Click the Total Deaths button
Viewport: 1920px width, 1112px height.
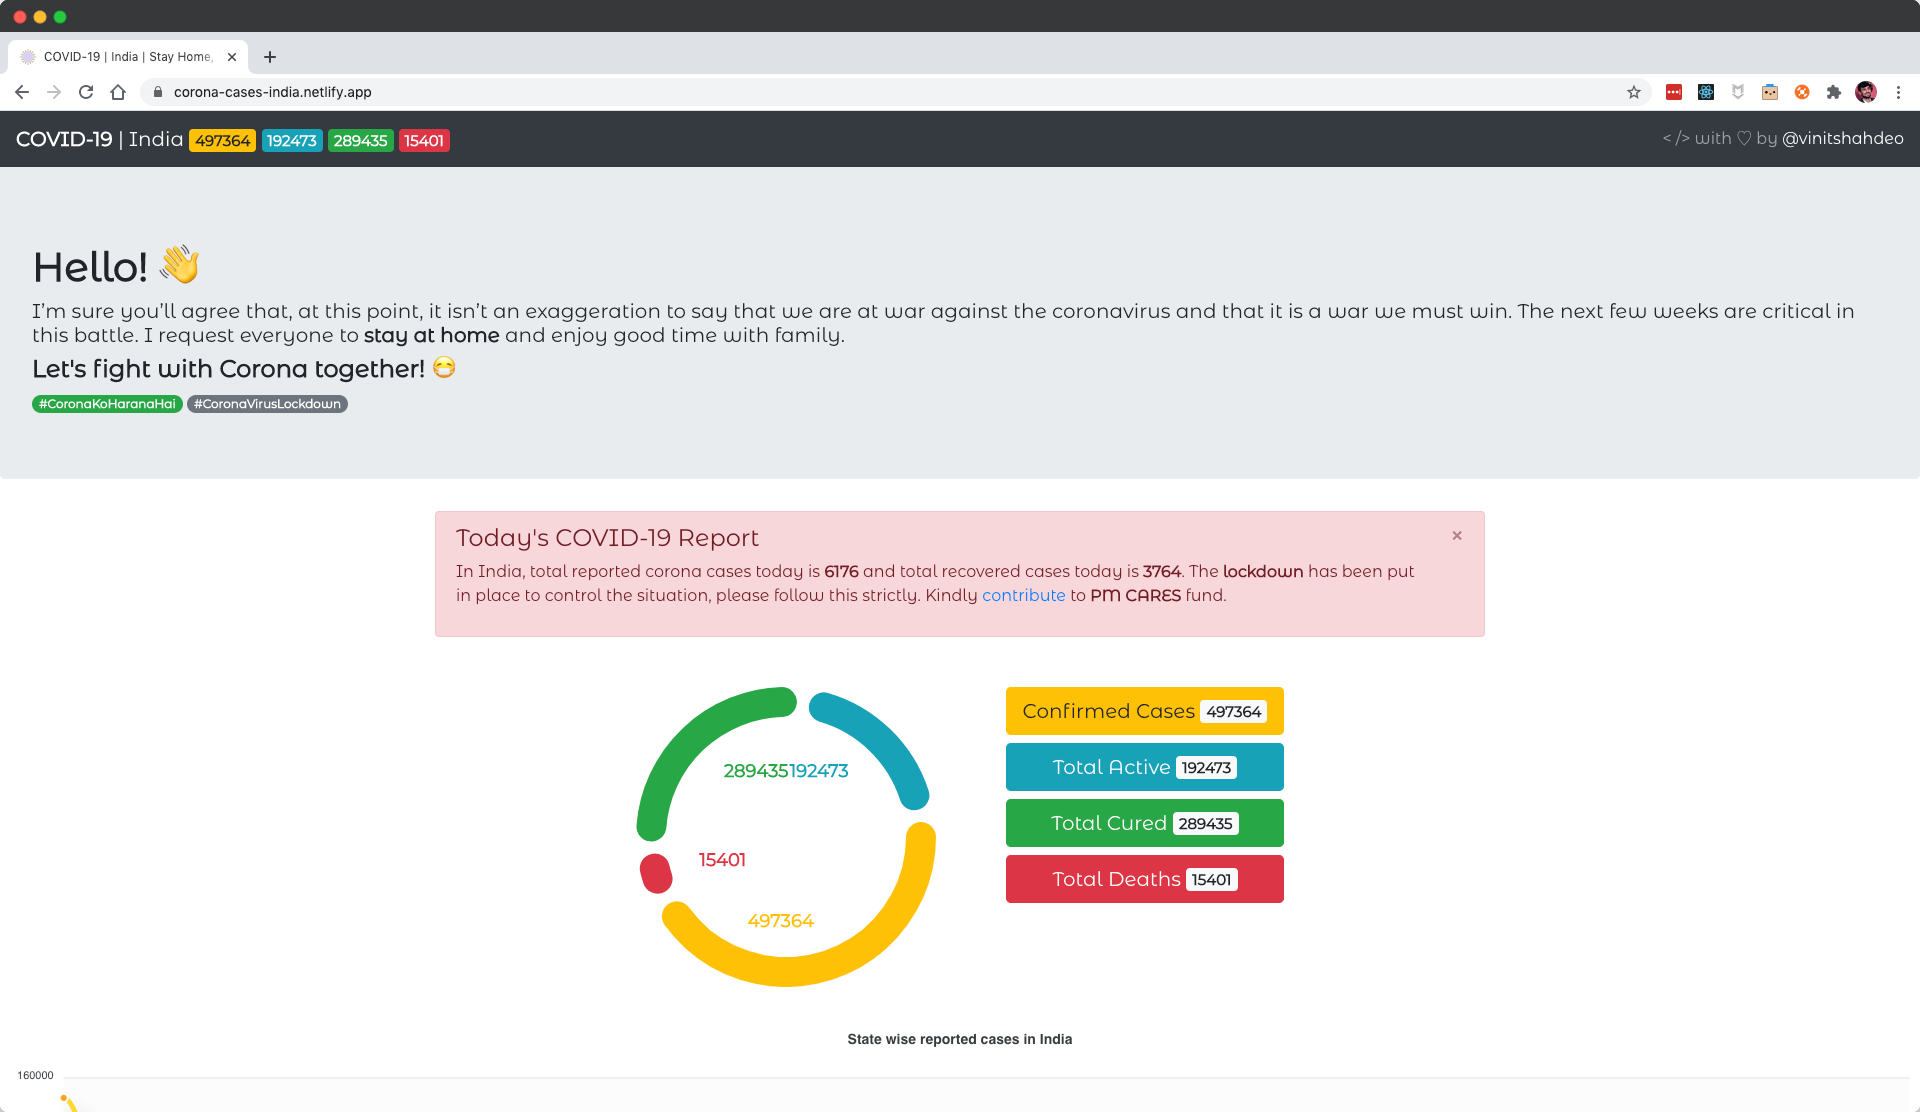pos(1144,879)
